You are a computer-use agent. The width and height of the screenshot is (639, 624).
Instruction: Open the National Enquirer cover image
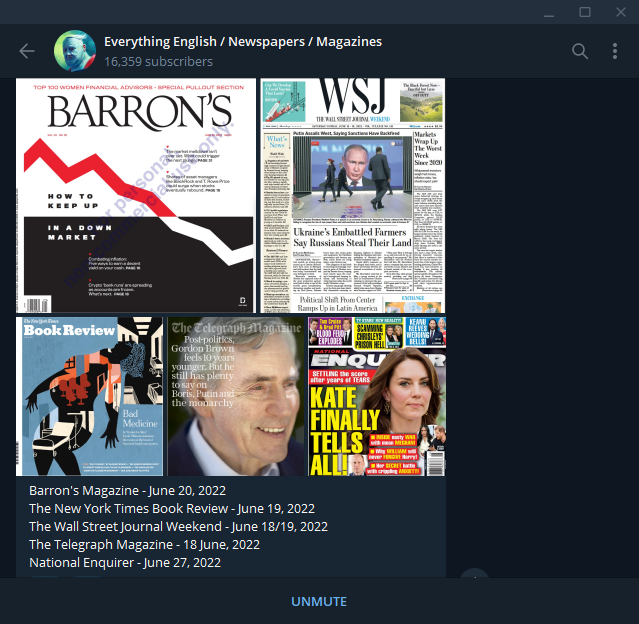[x=377, y=397]
